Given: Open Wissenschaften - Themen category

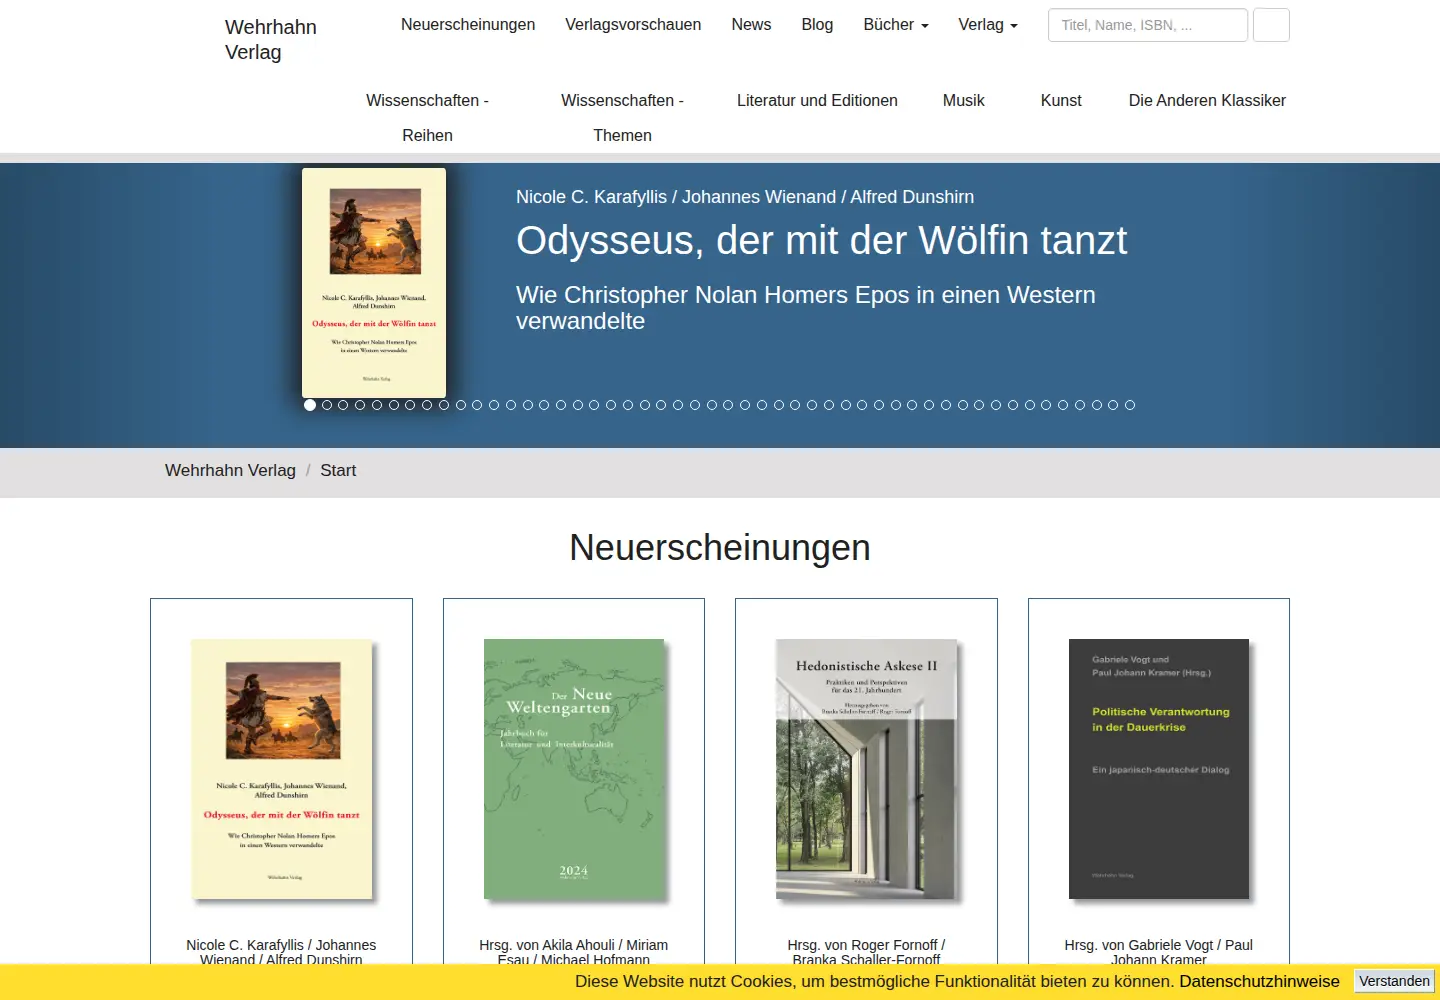Looking at the screenshot, I should pyautogui.click(x=622, y=118).
